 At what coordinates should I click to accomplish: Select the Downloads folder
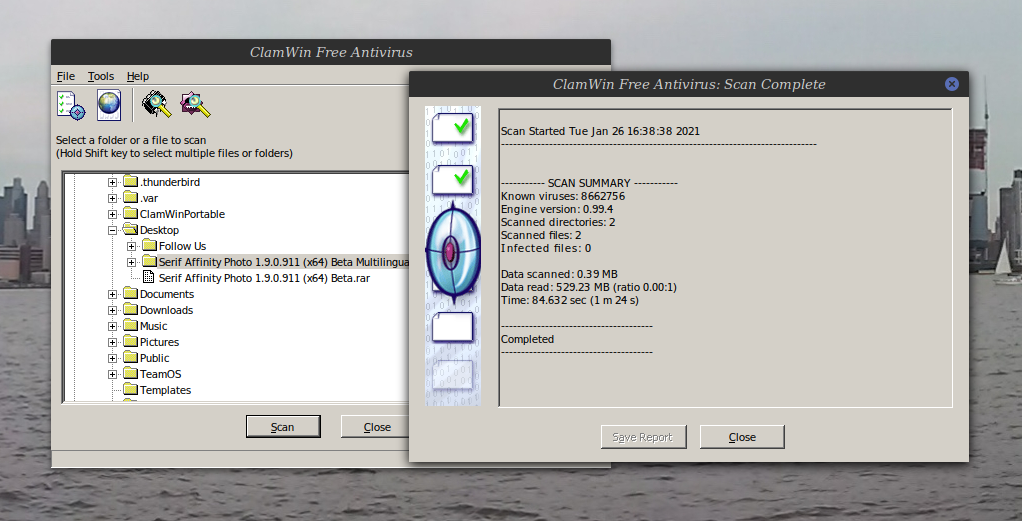(166, 310)
